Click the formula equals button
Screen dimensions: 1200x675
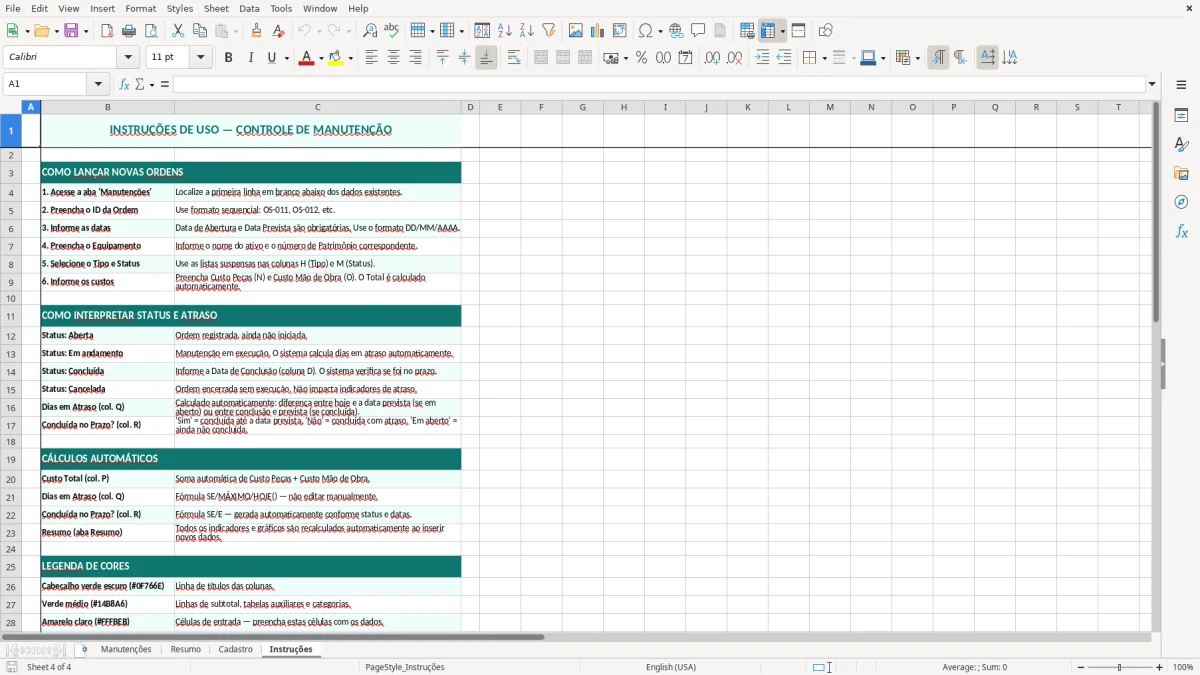coord(165,84)
